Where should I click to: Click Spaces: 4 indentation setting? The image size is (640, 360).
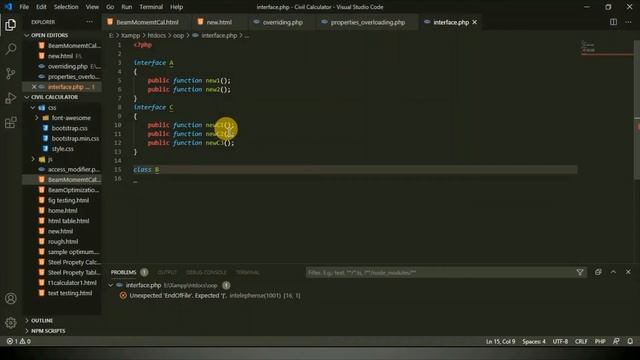(x=533, y=341)
